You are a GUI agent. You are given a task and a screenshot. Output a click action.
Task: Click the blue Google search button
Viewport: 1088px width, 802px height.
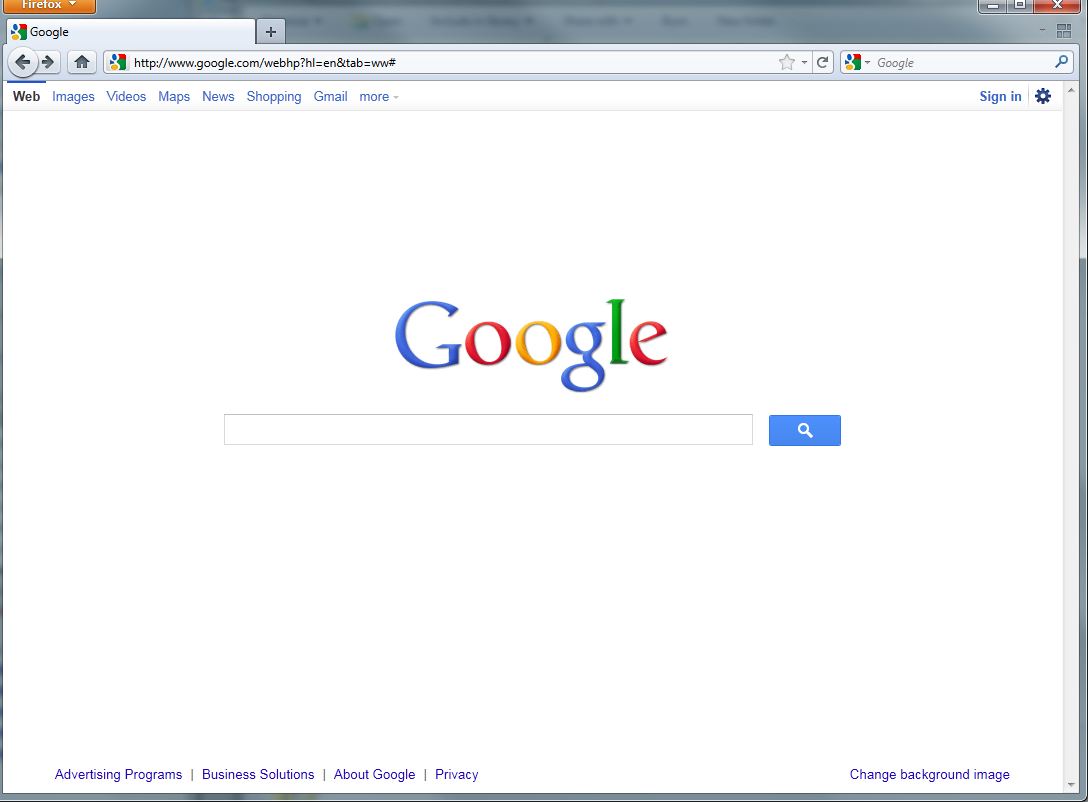pyautogui.click(x=804, y=430)
